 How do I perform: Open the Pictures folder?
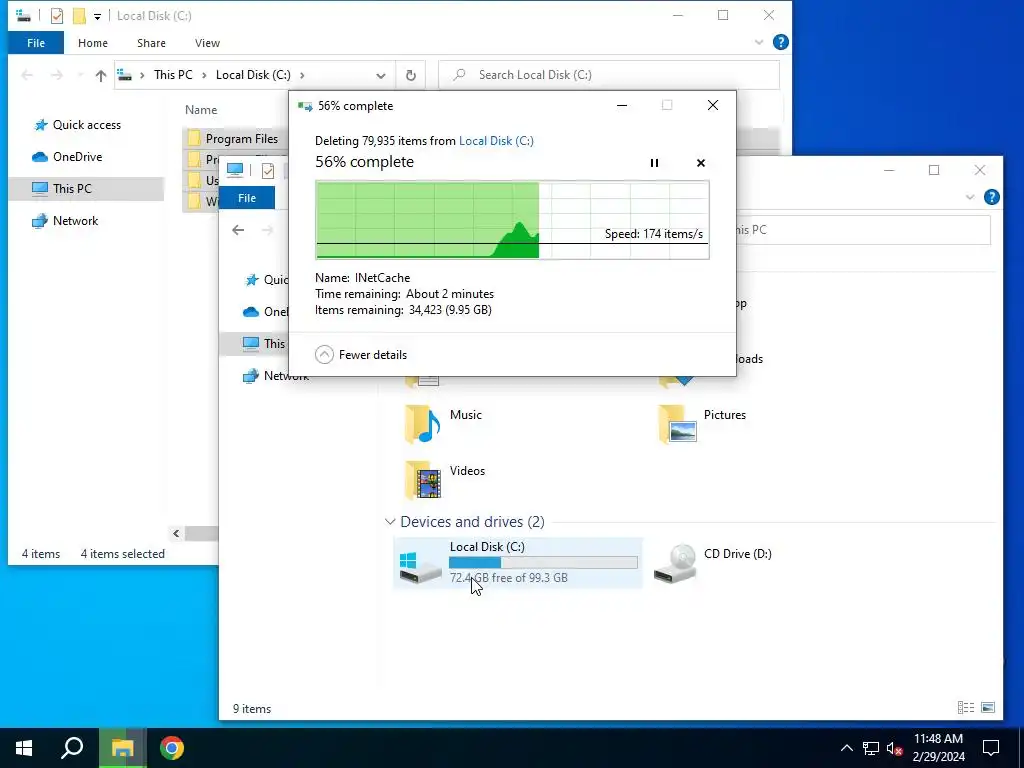click(702, 423)
